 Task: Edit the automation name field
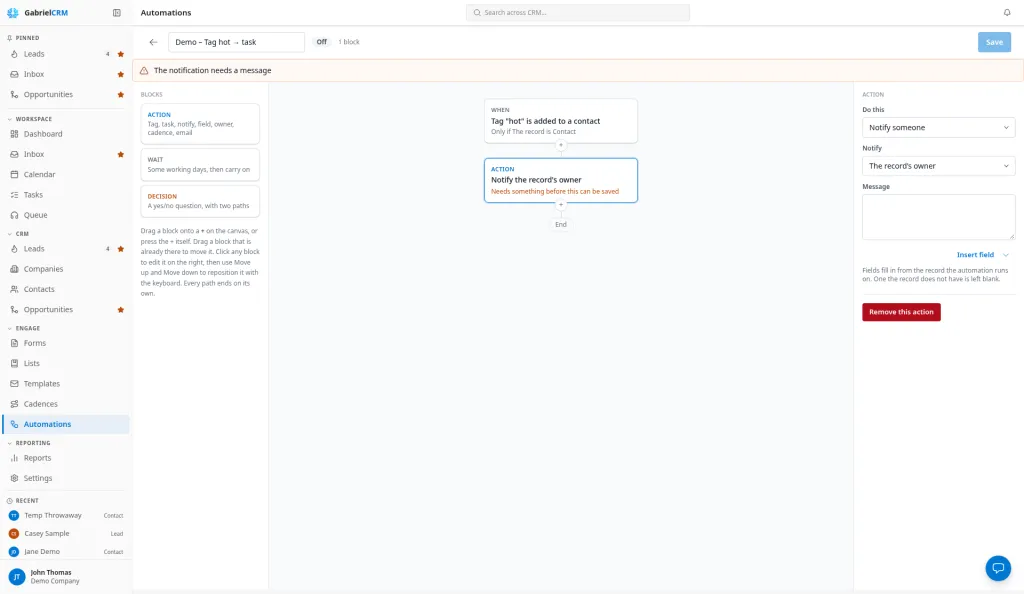(x=236, y=42)
